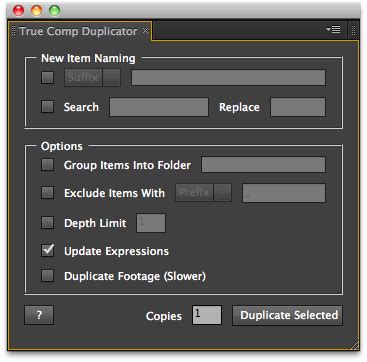The image size is (367, 362).
Task: Click the green zoom window button
Action: (x=55, y=10)
